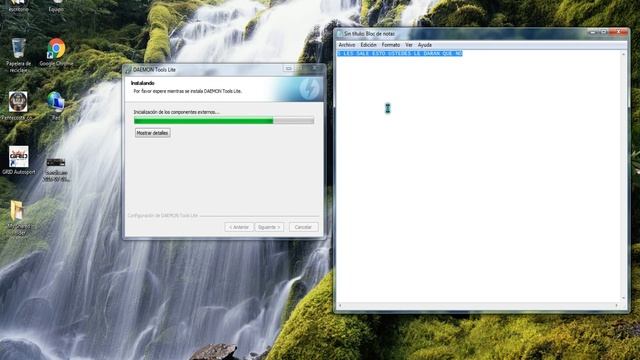Click the Notepad vertical scrollbar up arrow
The height and width of the screenshot is (360, 640).
pos(623,54)
